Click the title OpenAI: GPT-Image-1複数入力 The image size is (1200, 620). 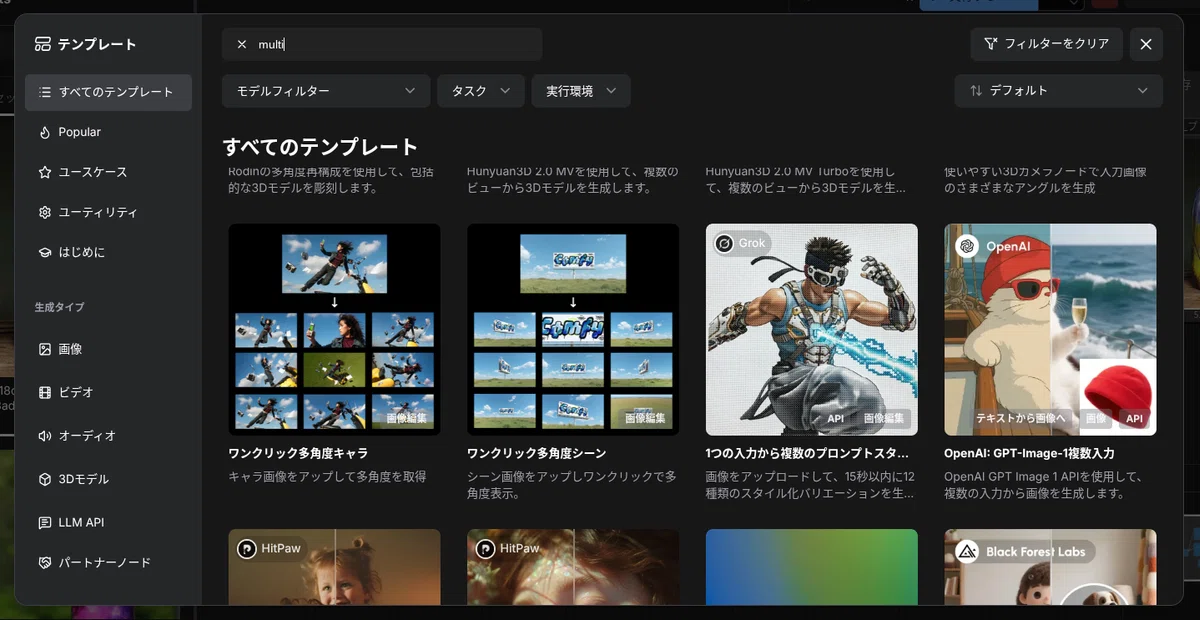tap(1029, 454)
